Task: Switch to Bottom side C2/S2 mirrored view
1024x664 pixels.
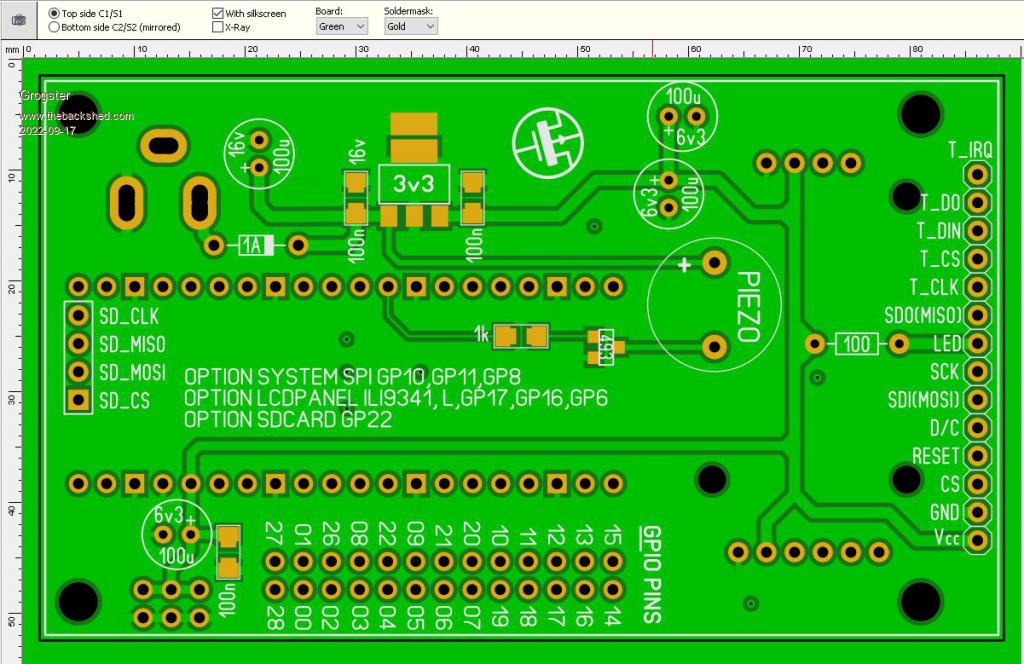Action: pyautogui.click(x=54, y=28)
